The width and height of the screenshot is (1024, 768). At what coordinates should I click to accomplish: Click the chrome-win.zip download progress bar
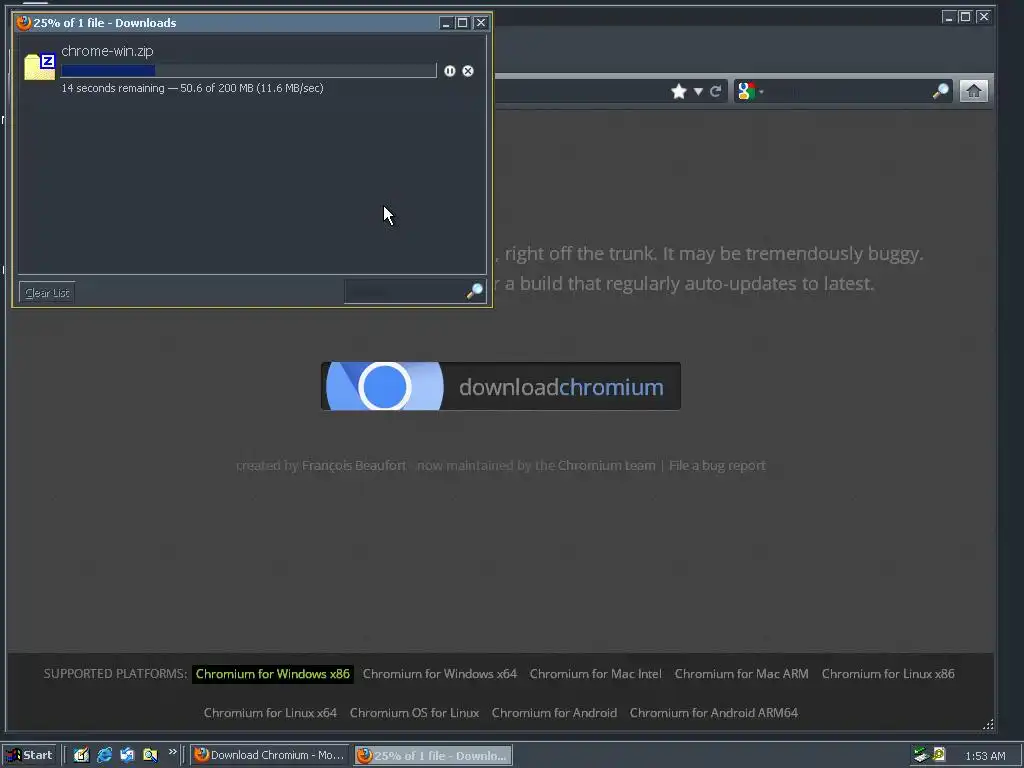pyautogui.click(x=248, y=71)
